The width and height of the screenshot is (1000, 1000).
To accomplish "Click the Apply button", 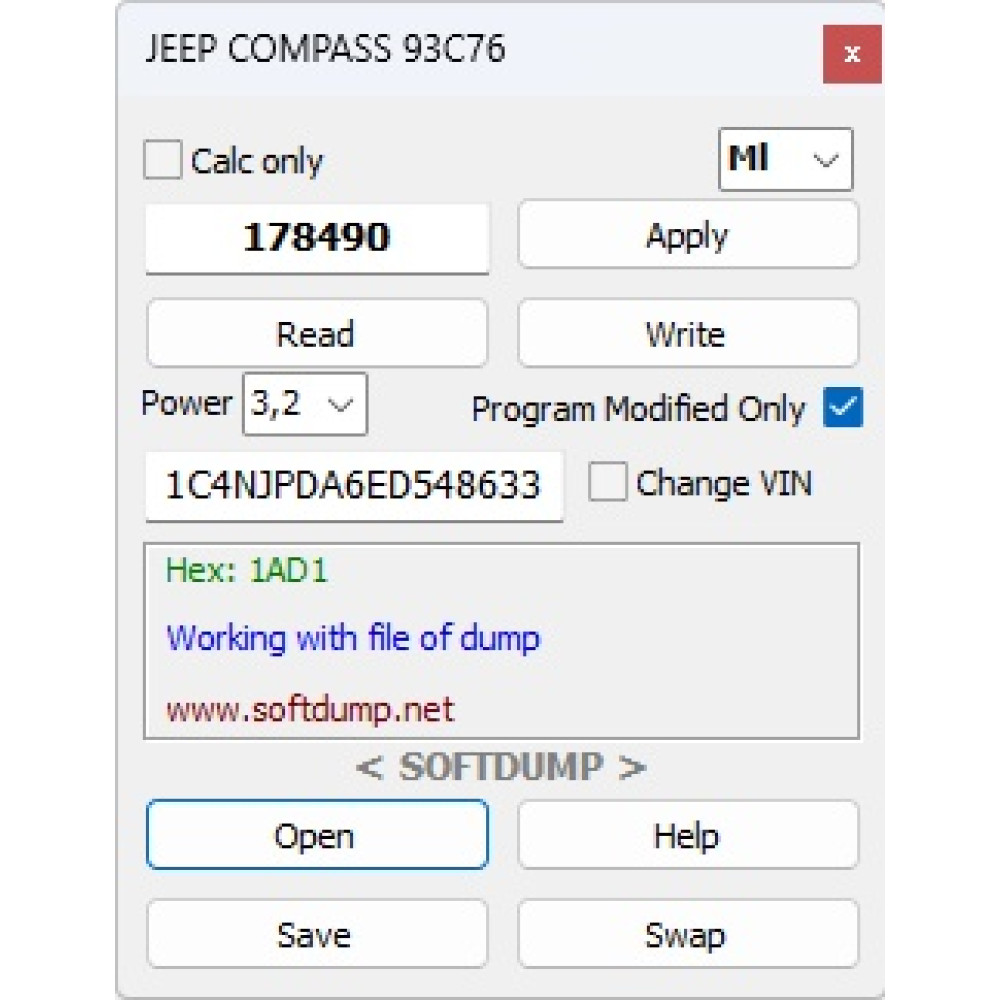I will [x=688, y=235].
